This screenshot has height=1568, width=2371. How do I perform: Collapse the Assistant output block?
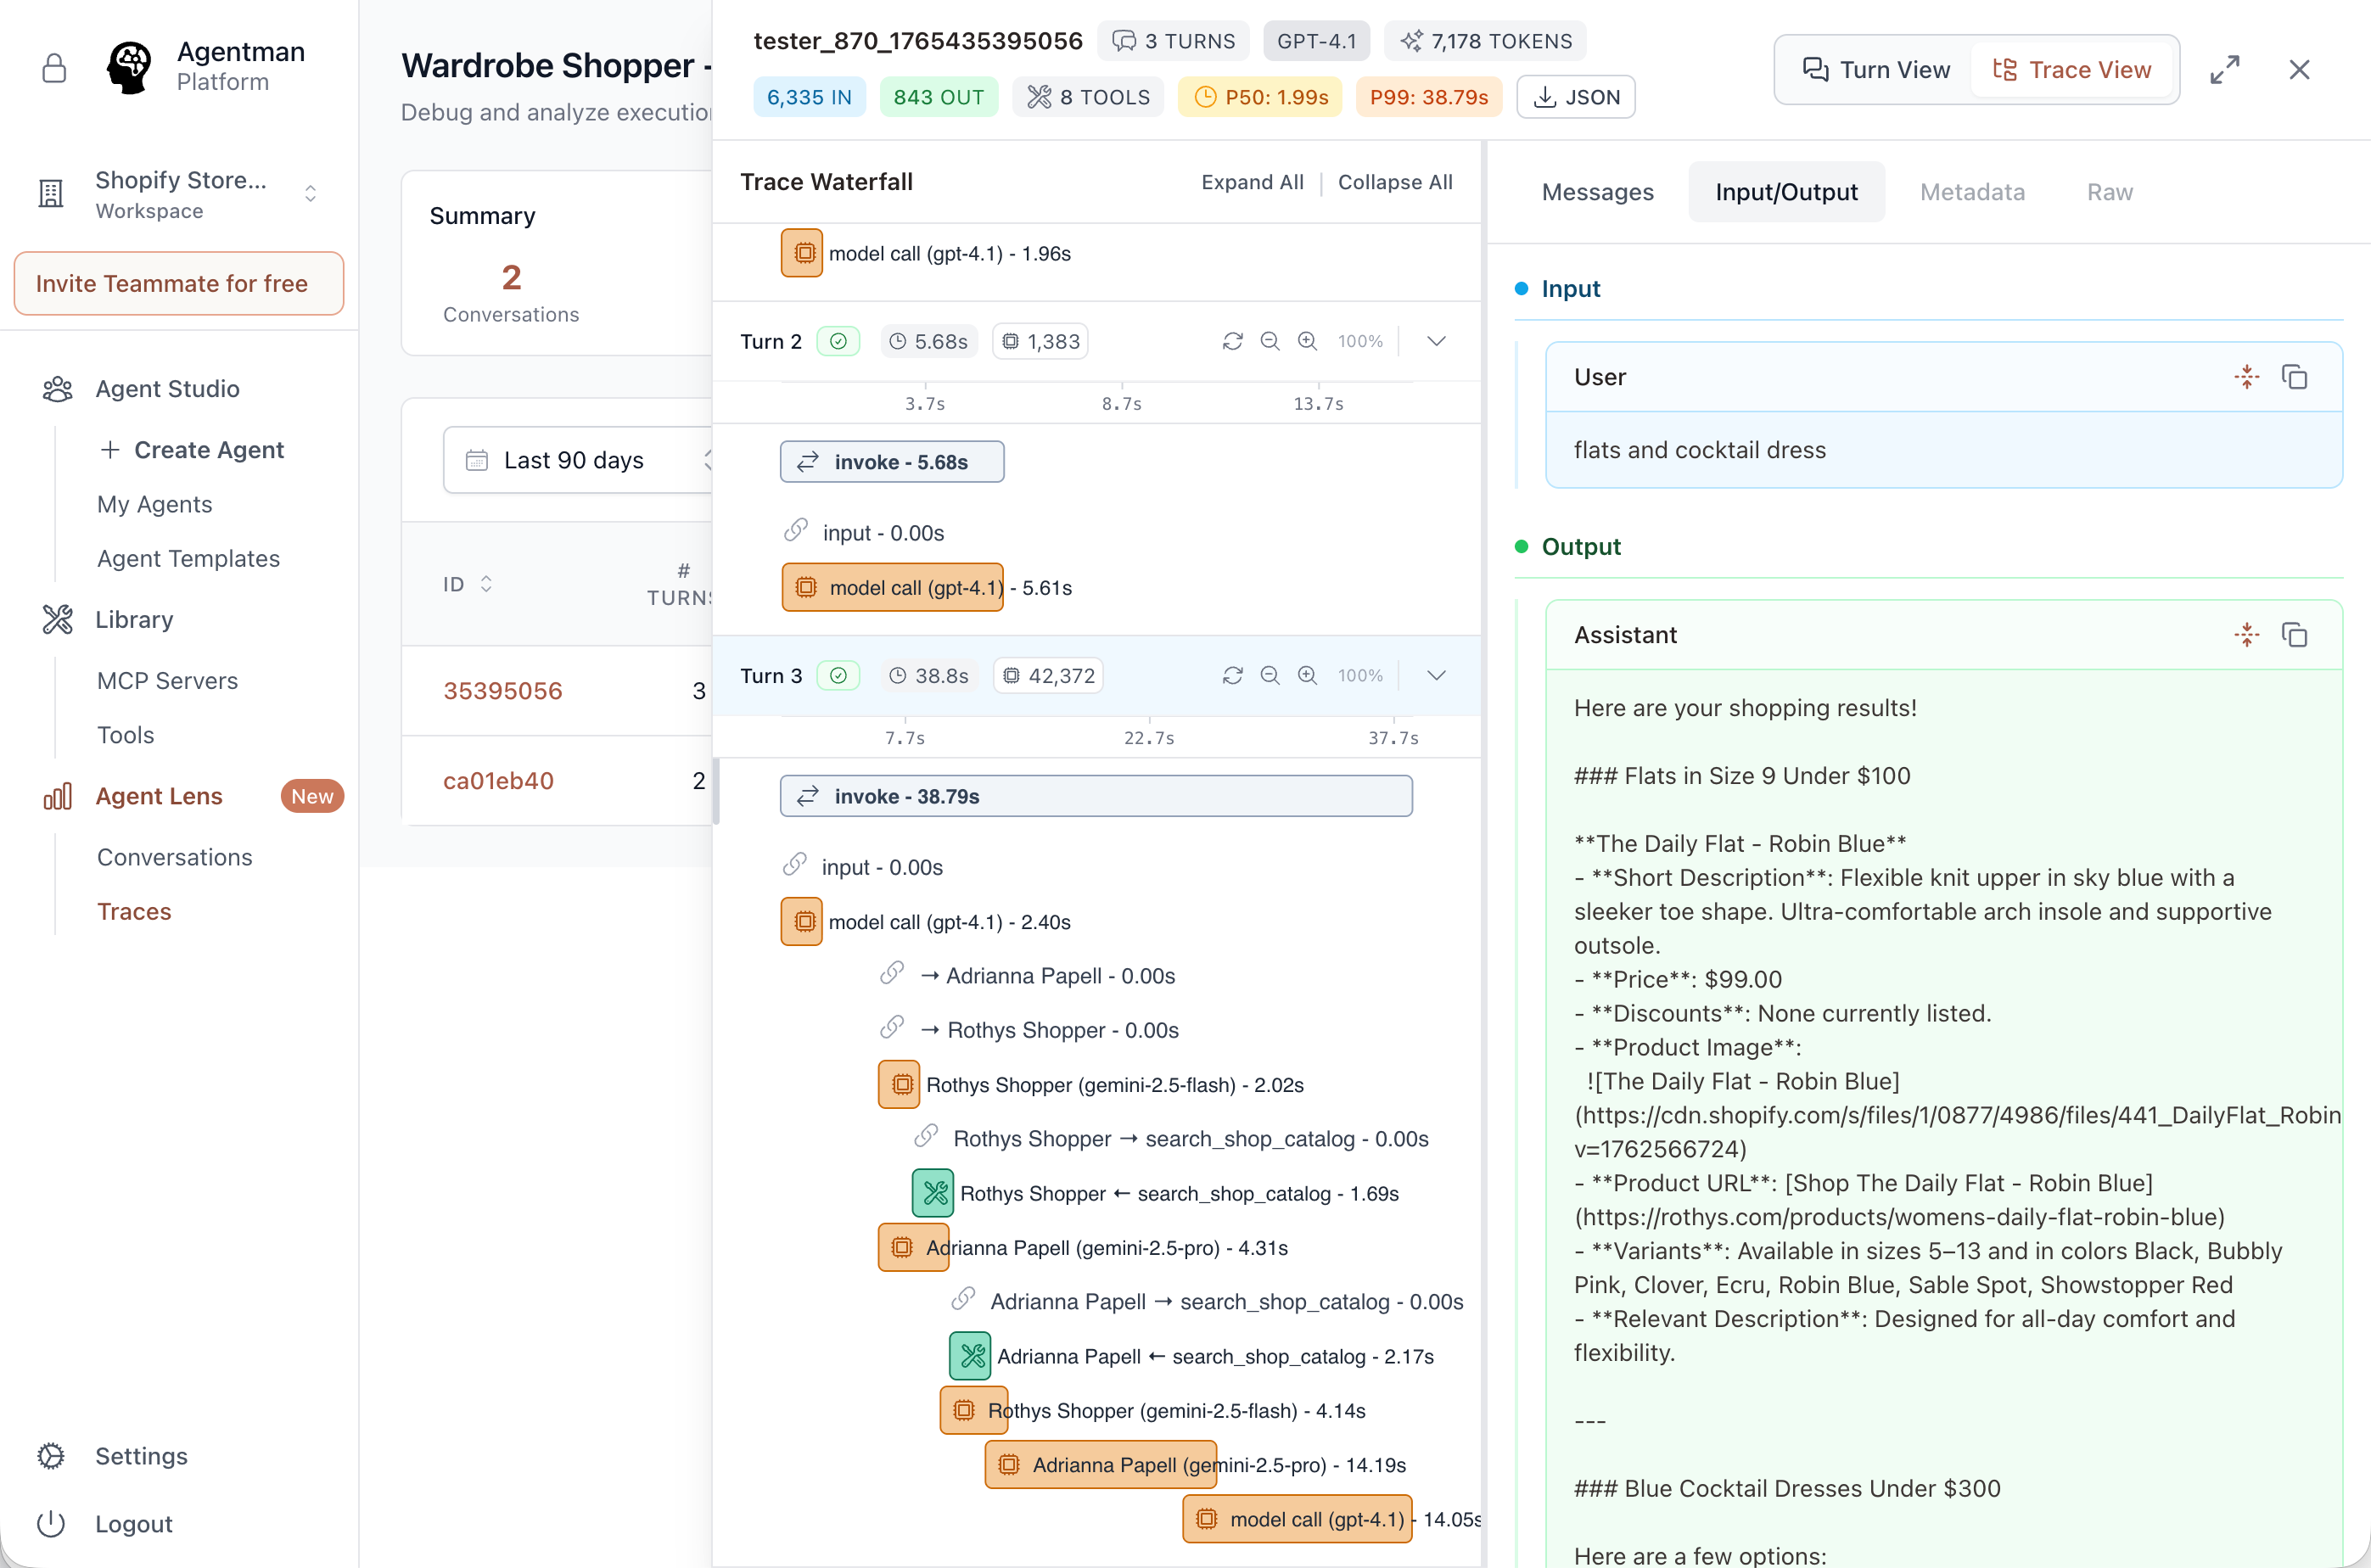(x=2246, y=635)
